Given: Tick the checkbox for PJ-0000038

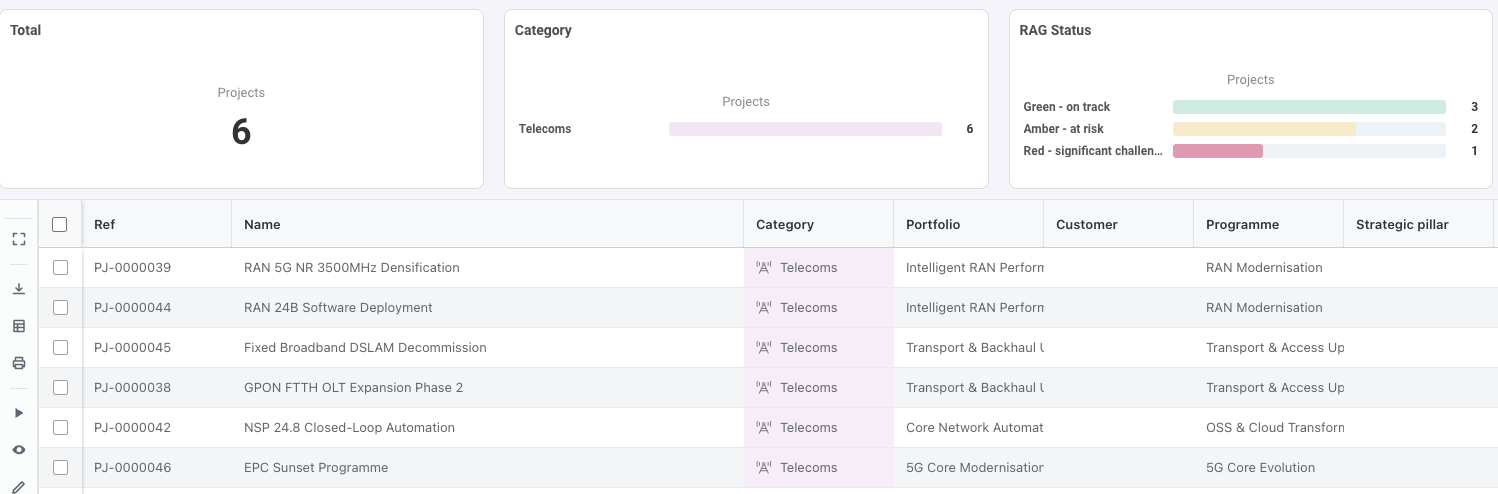Looking at the screenshot, I should click(60, 388).
